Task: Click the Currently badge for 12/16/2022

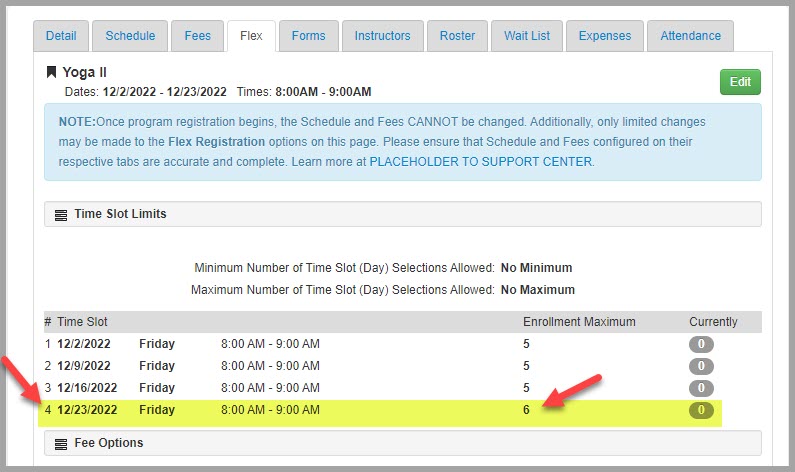Action: pyautogui.click(x=701, y=388)
